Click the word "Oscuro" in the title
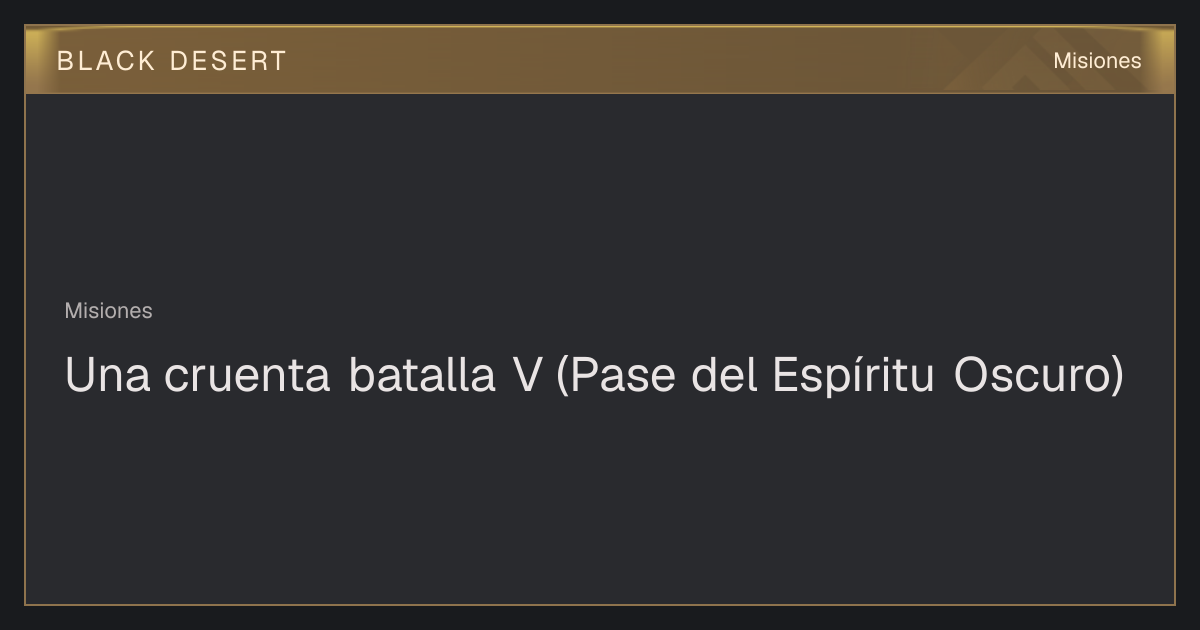 tap(1030, 376)
